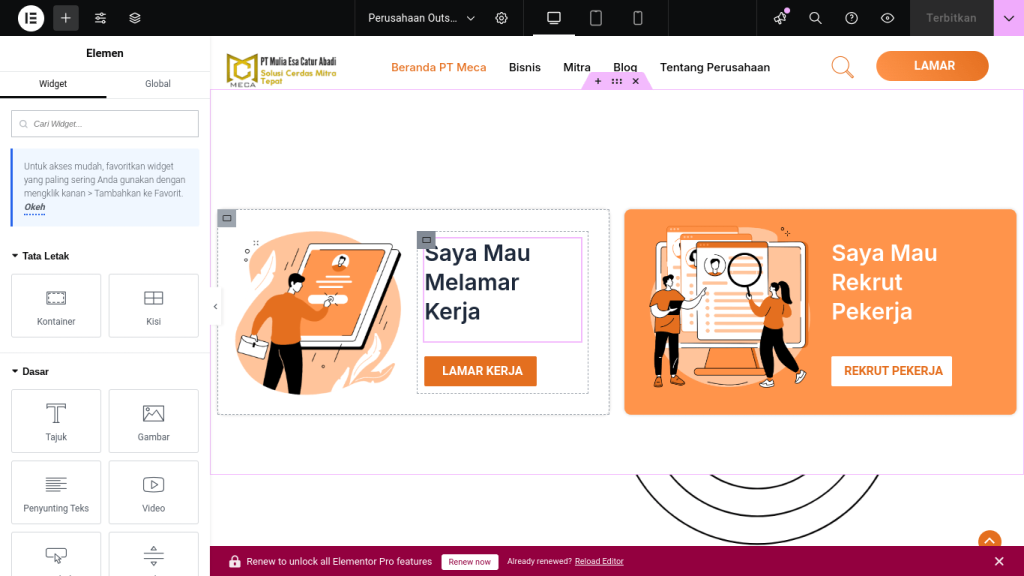The image size is (1024, 576).
Task: Click the REKRUT PEKERJA button
Action: (x=891, y=371)
